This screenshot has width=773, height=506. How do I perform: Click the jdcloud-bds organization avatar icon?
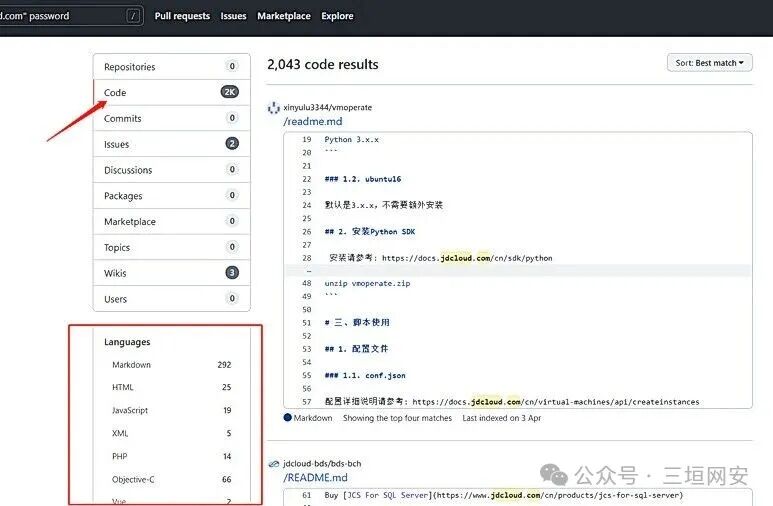point(274,464)
